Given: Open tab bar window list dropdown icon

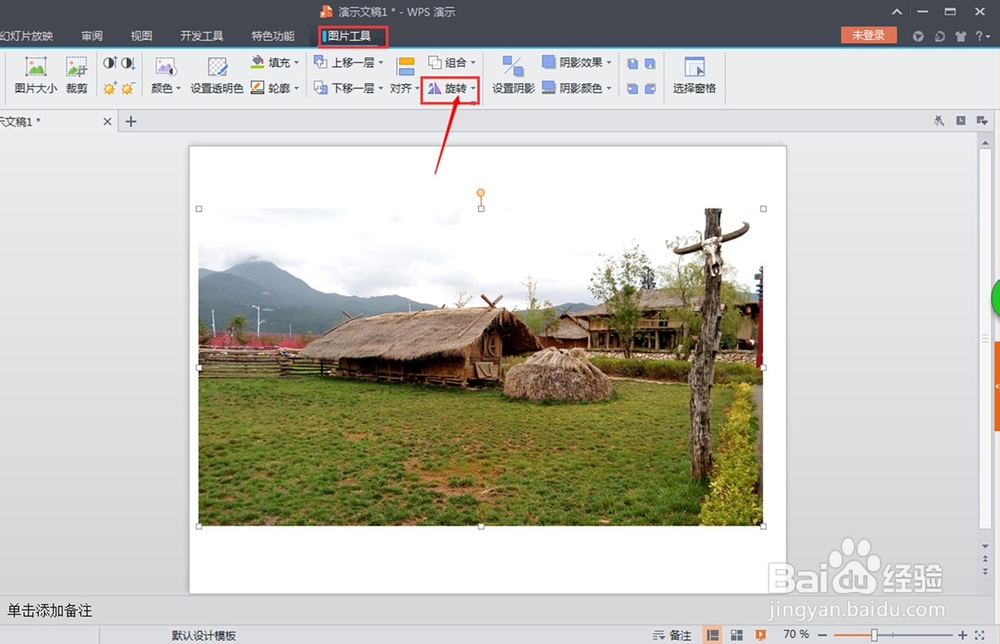Looking at the screenshot, I should tap(982, 121).
